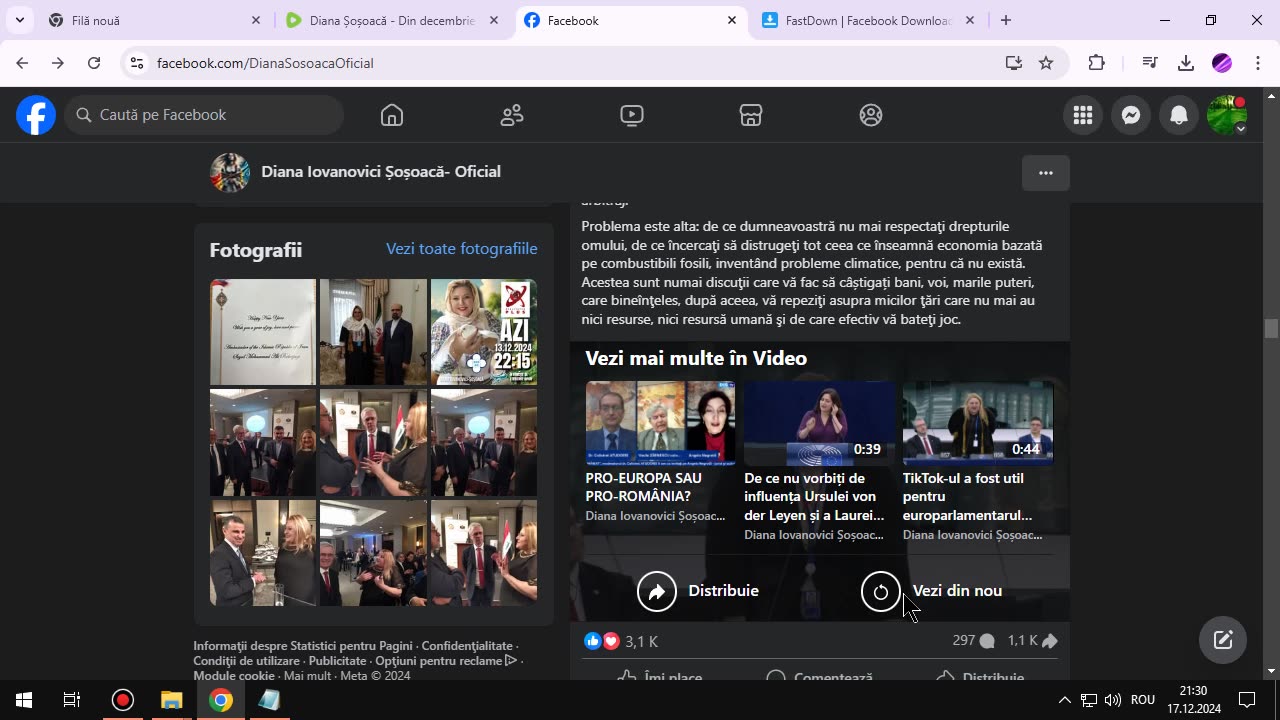Open a new browser tab with plus

(1006, 20)
